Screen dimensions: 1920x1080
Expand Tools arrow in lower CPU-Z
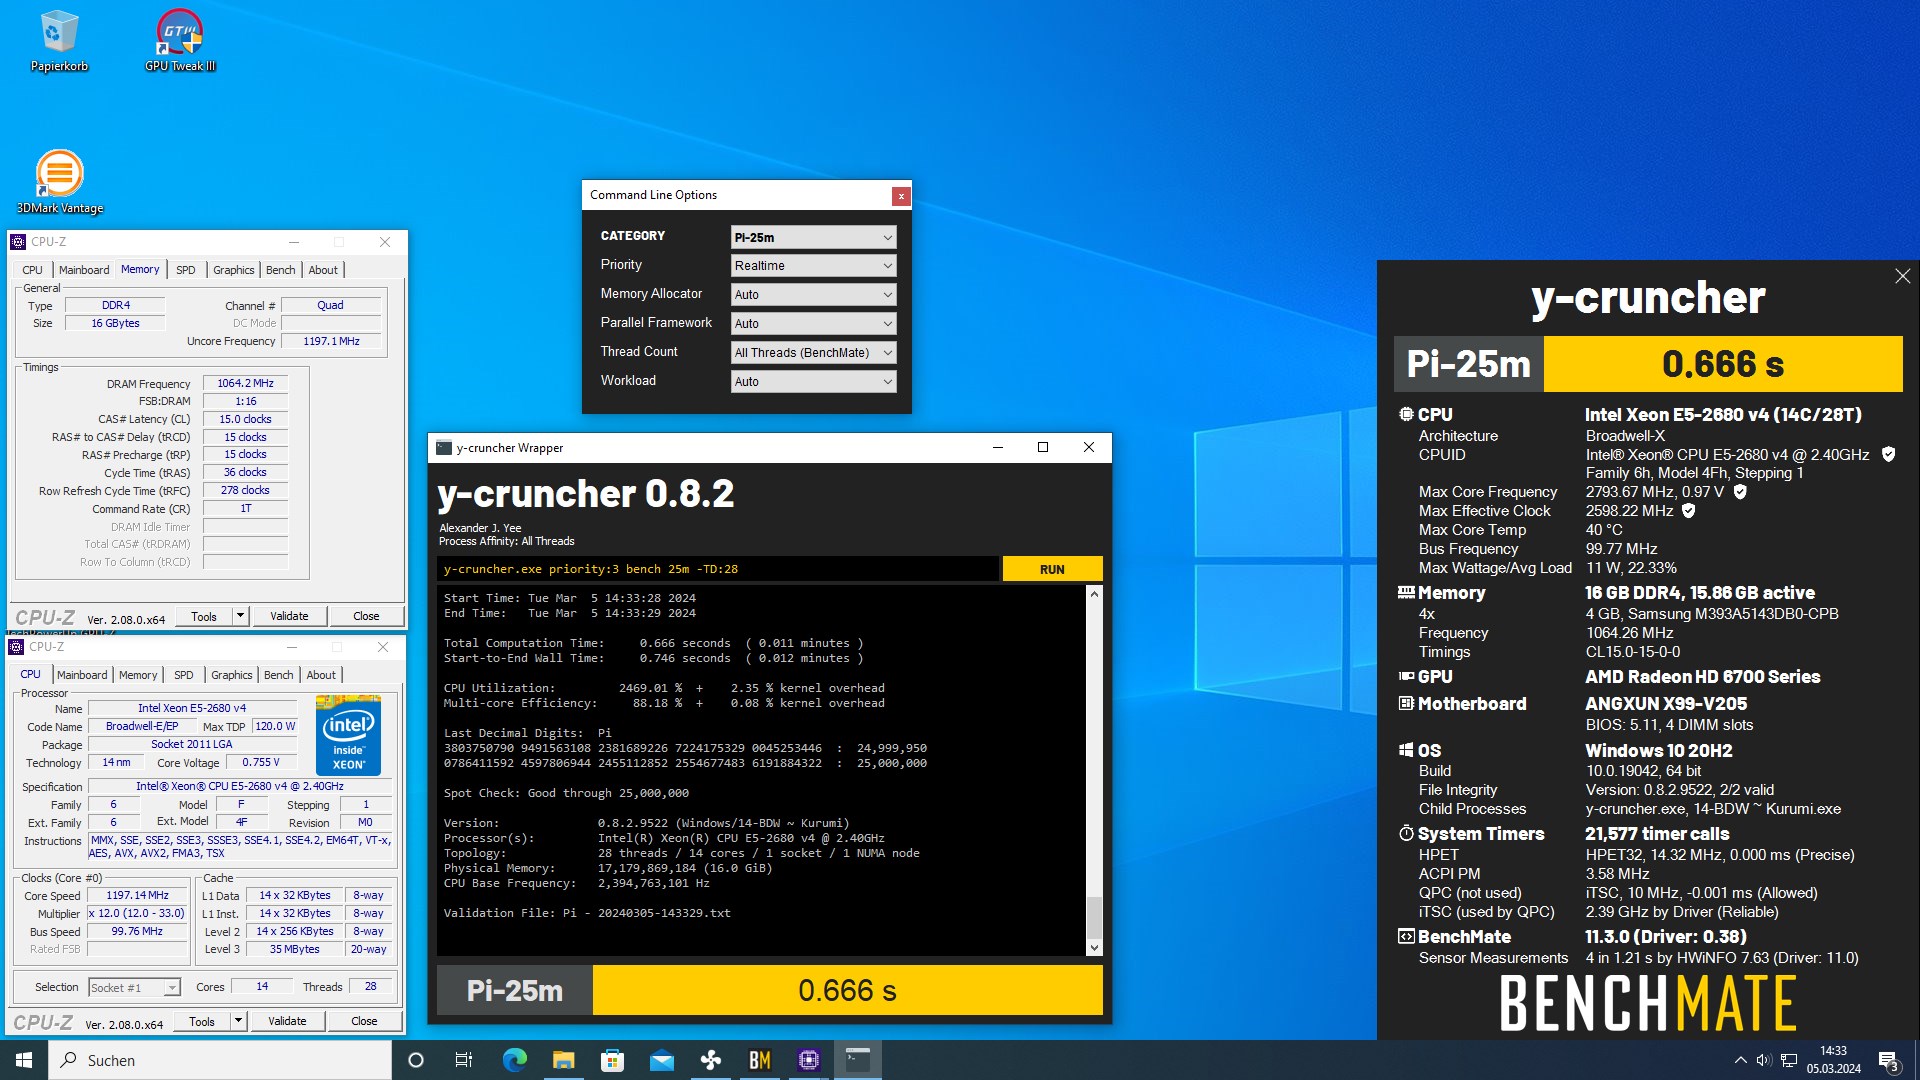click(x=238, y=1021)
